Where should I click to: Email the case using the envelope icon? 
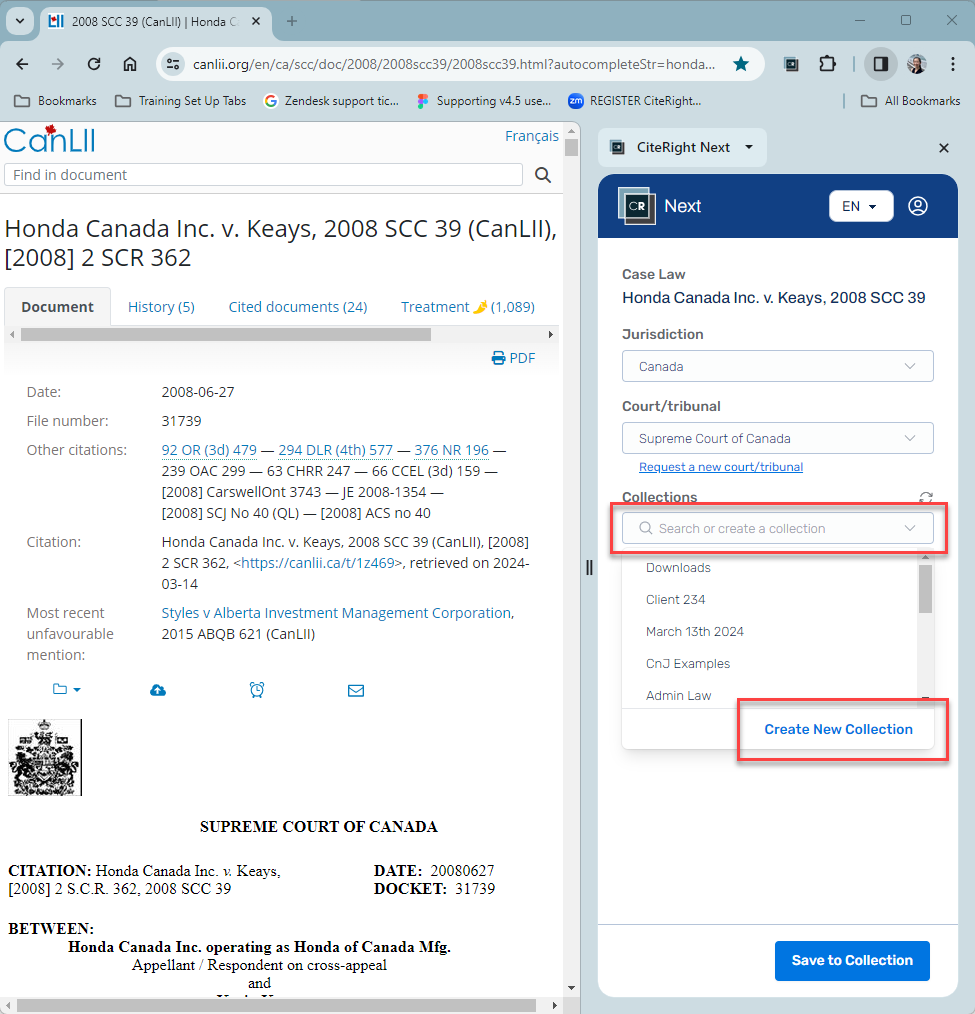(356, 691)
